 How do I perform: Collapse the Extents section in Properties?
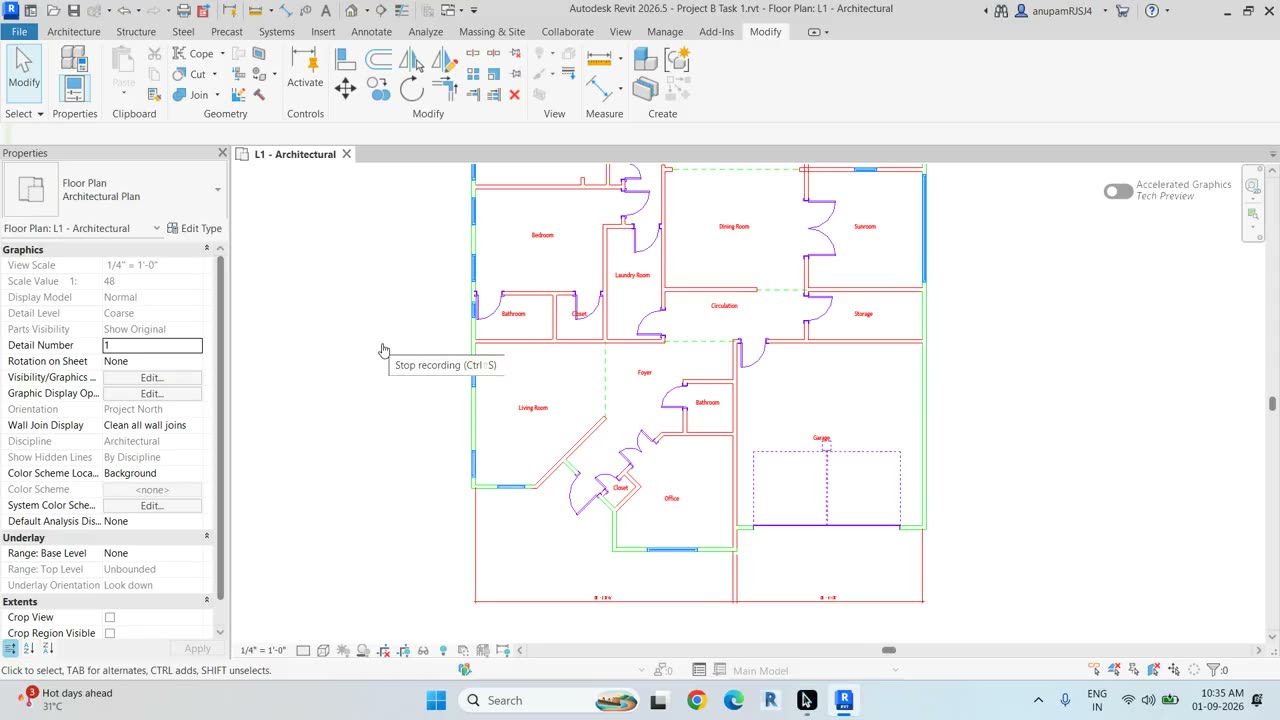[x=207, y=601]
